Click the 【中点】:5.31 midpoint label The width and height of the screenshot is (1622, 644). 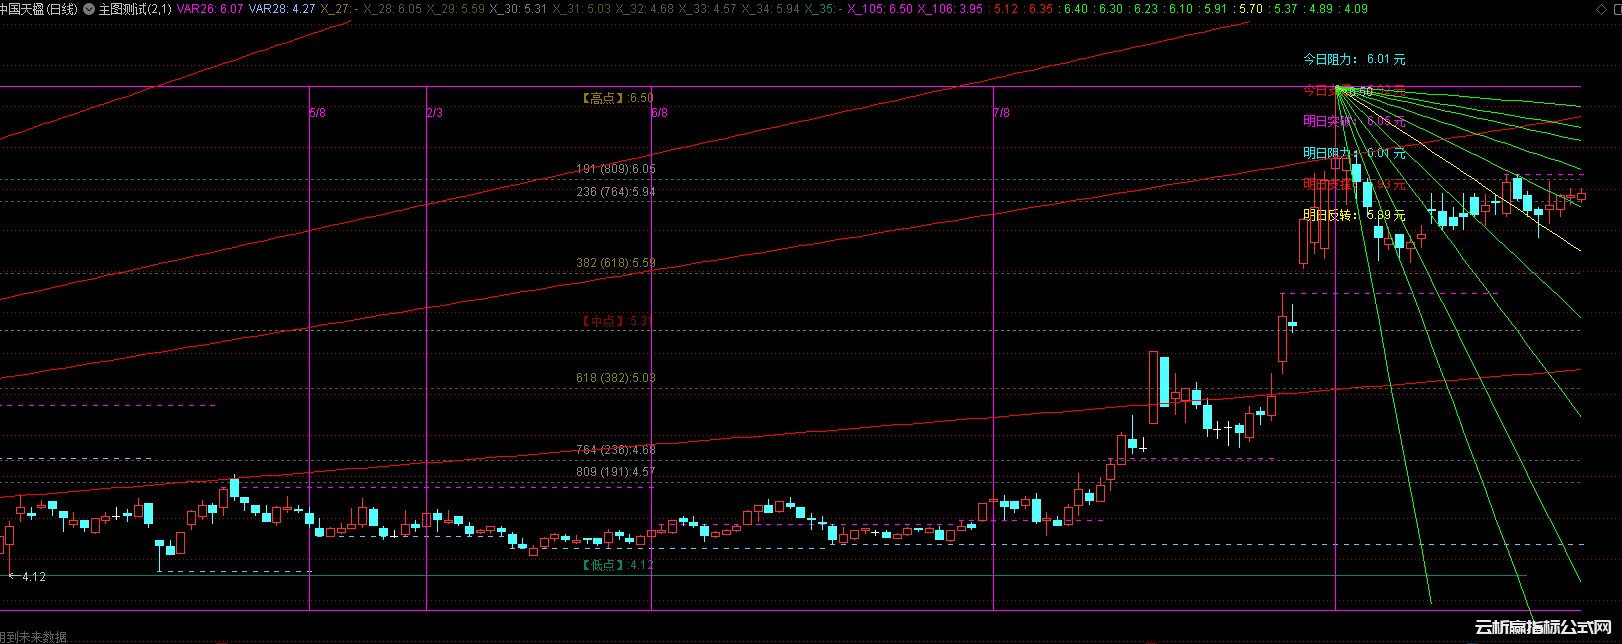click(x=617, y=321)
